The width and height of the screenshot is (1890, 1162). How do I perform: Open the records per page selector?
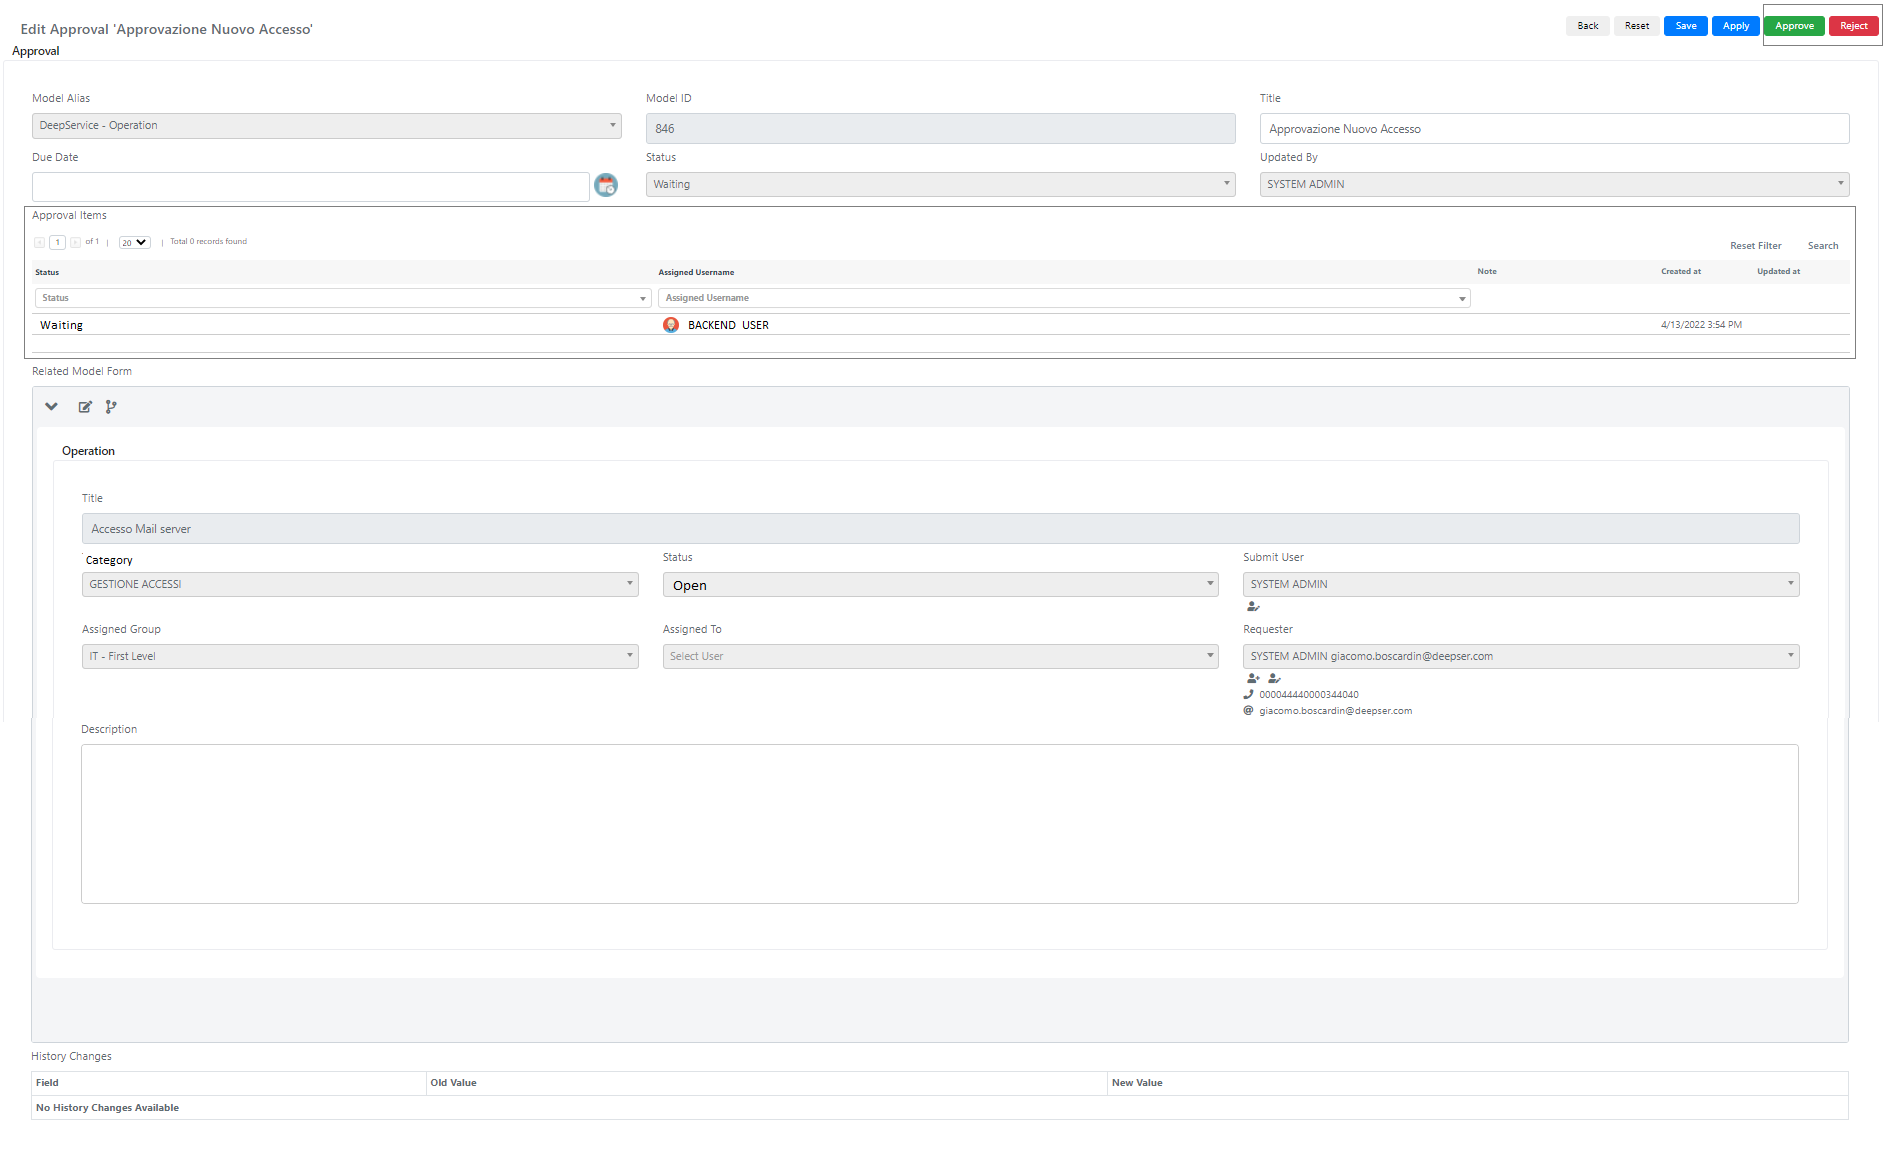pos(134,242)
